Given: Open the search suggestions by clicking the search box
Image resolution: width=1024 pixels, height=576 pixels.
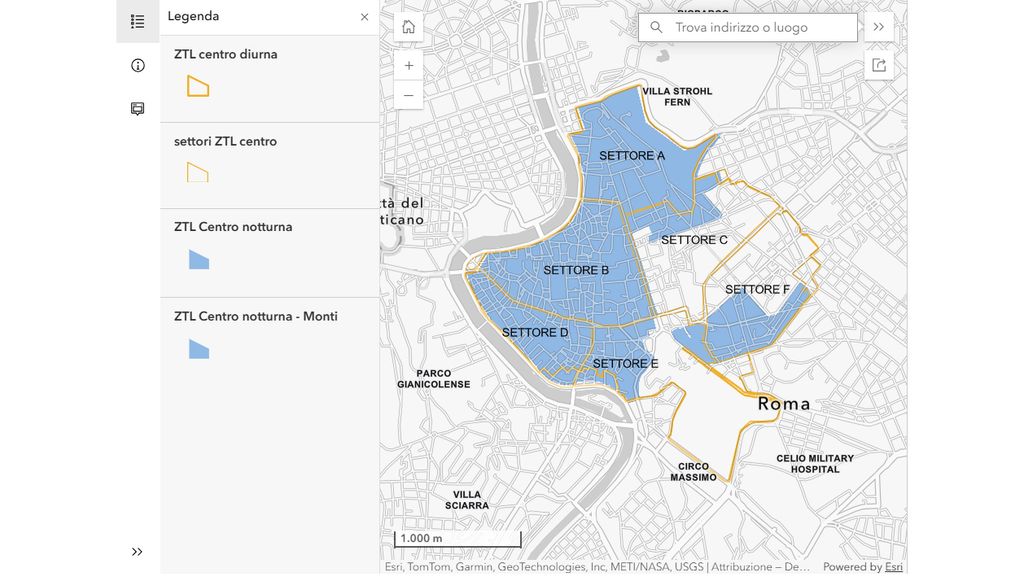Looking at the screenshot, I should point(750,27).
